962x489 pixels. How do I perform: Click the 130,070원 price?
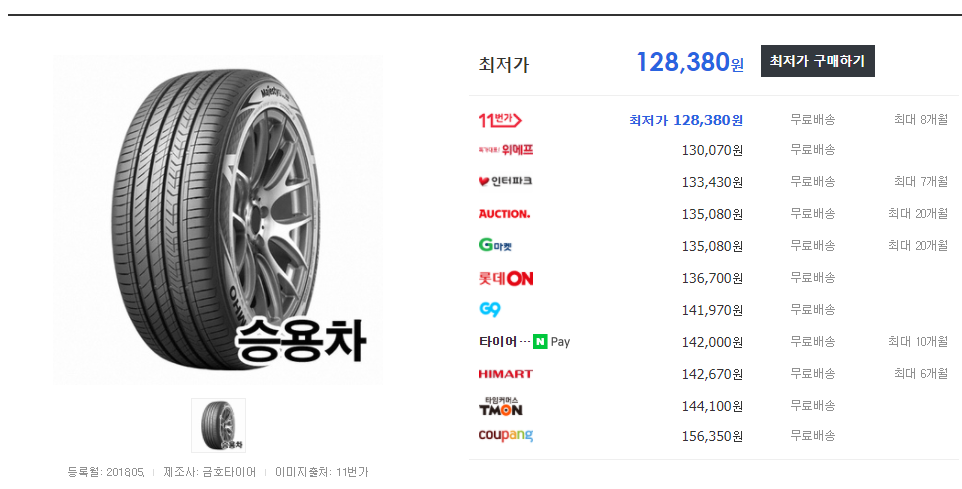[x=712, y=150]
